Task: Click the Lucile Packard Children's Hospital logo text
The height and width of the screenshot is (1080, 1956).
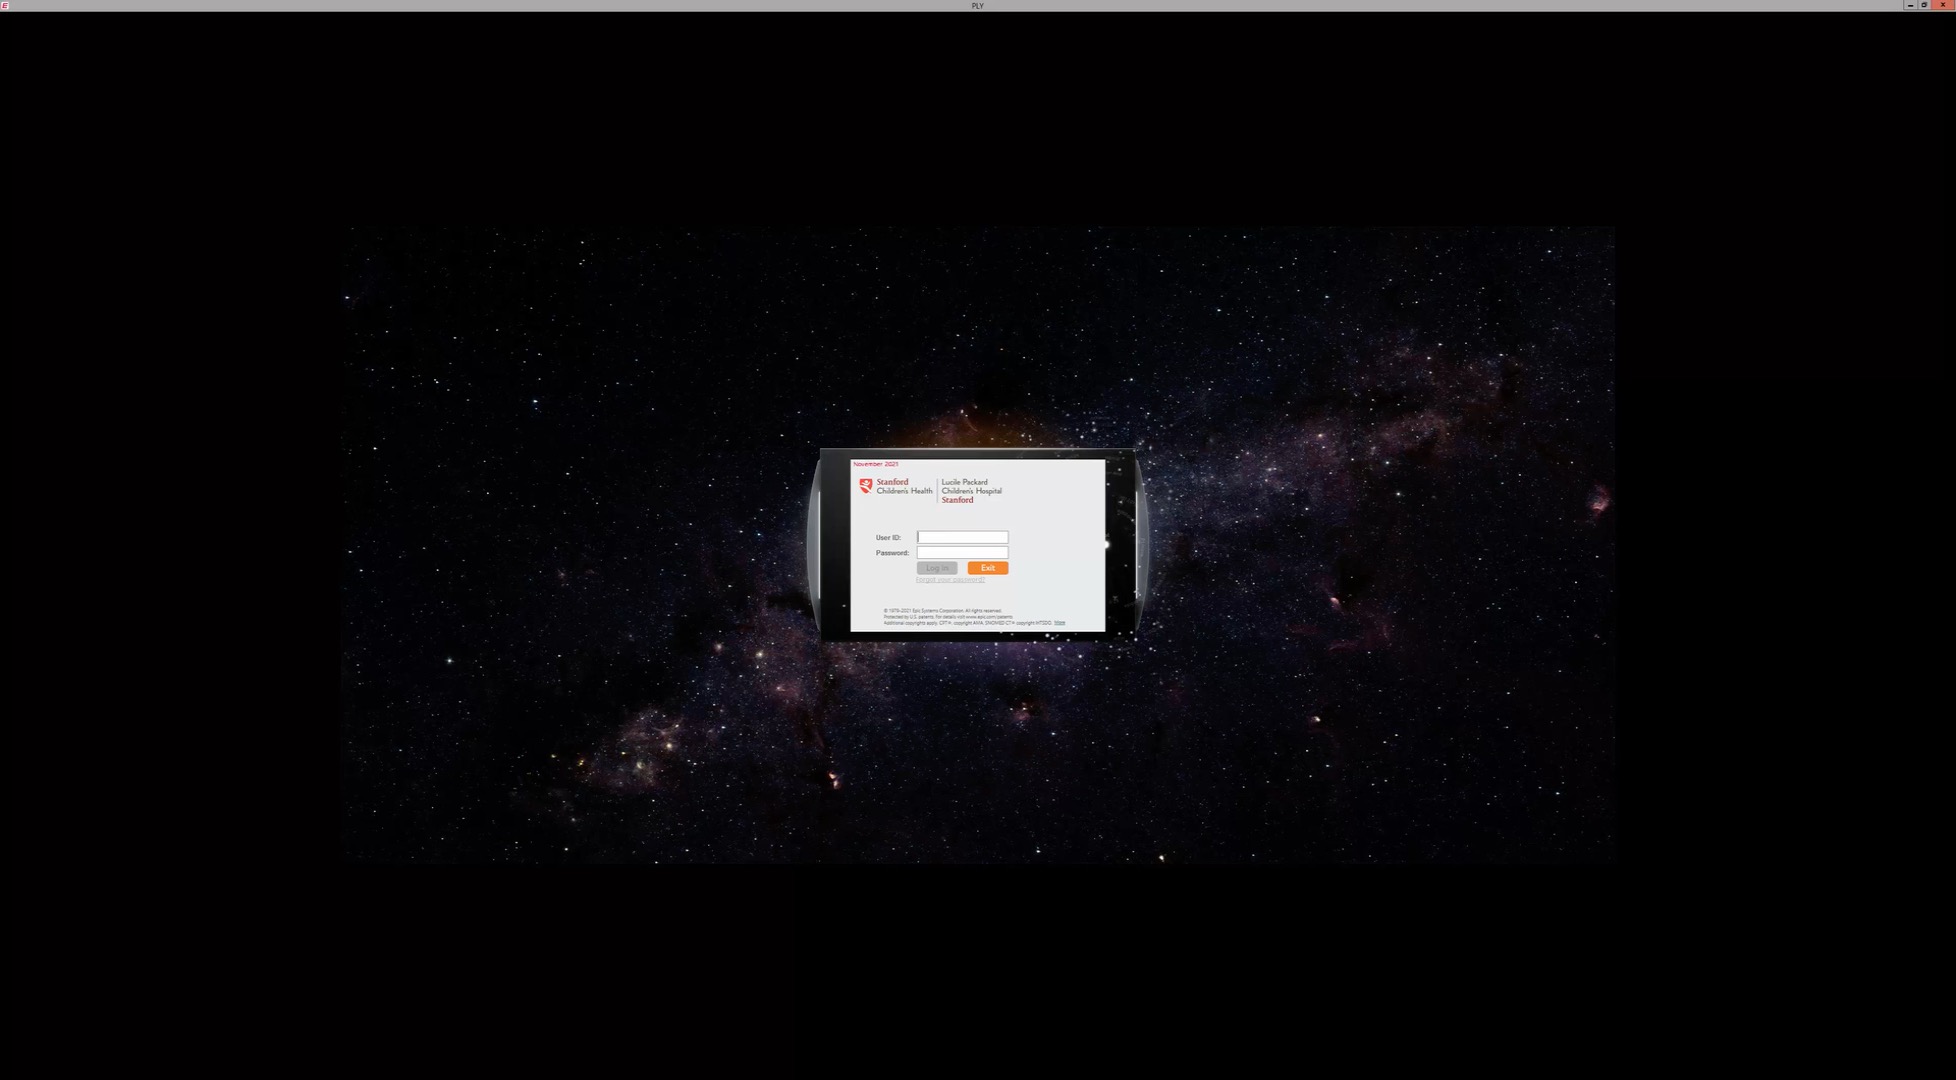Action: [970, 486]
